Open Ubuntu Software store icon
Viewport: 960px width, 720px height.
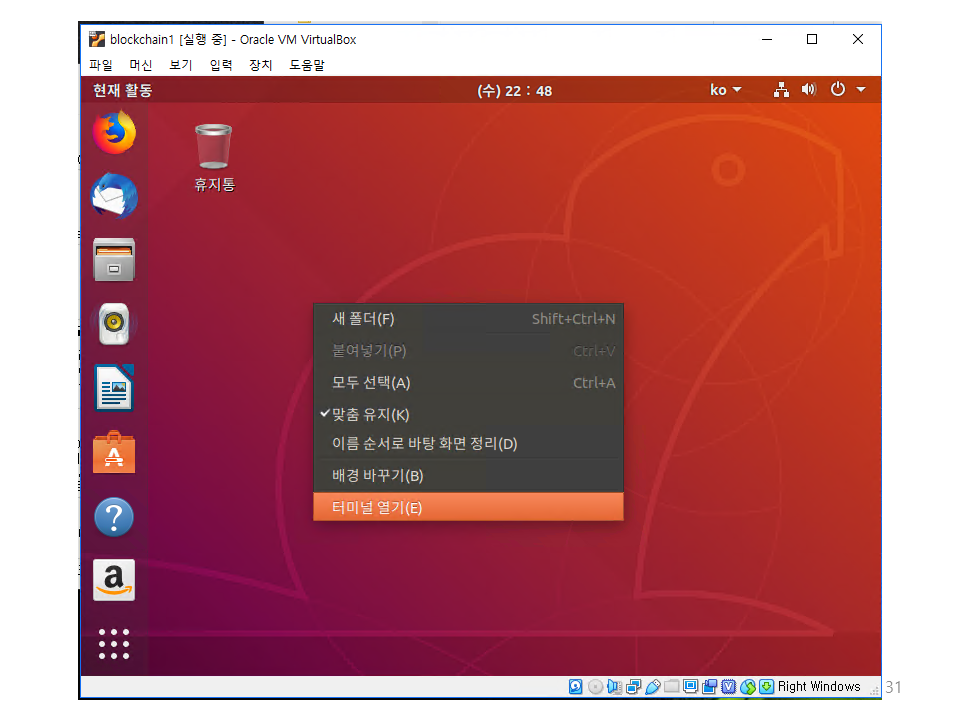point(114,452)
